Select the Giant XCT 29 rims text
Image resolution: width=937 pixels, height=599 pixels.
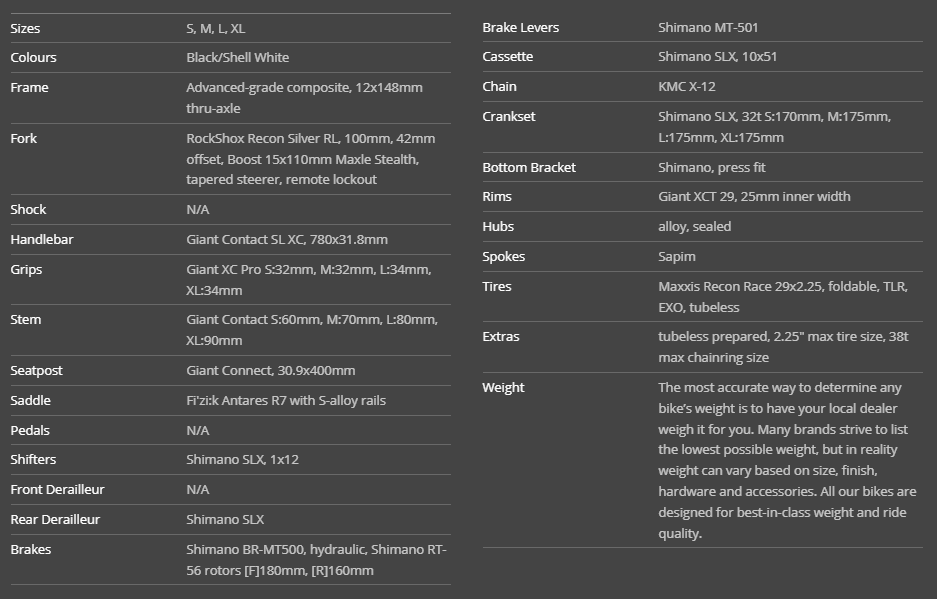coord(754,197)
